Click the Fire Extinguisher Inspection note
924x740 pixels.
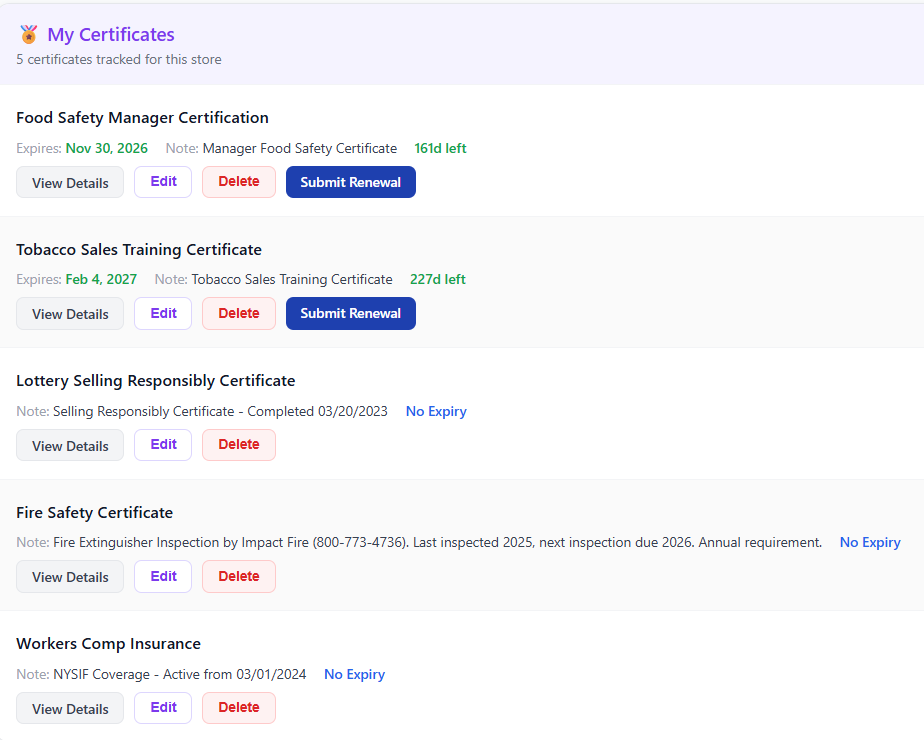[437, 543]
